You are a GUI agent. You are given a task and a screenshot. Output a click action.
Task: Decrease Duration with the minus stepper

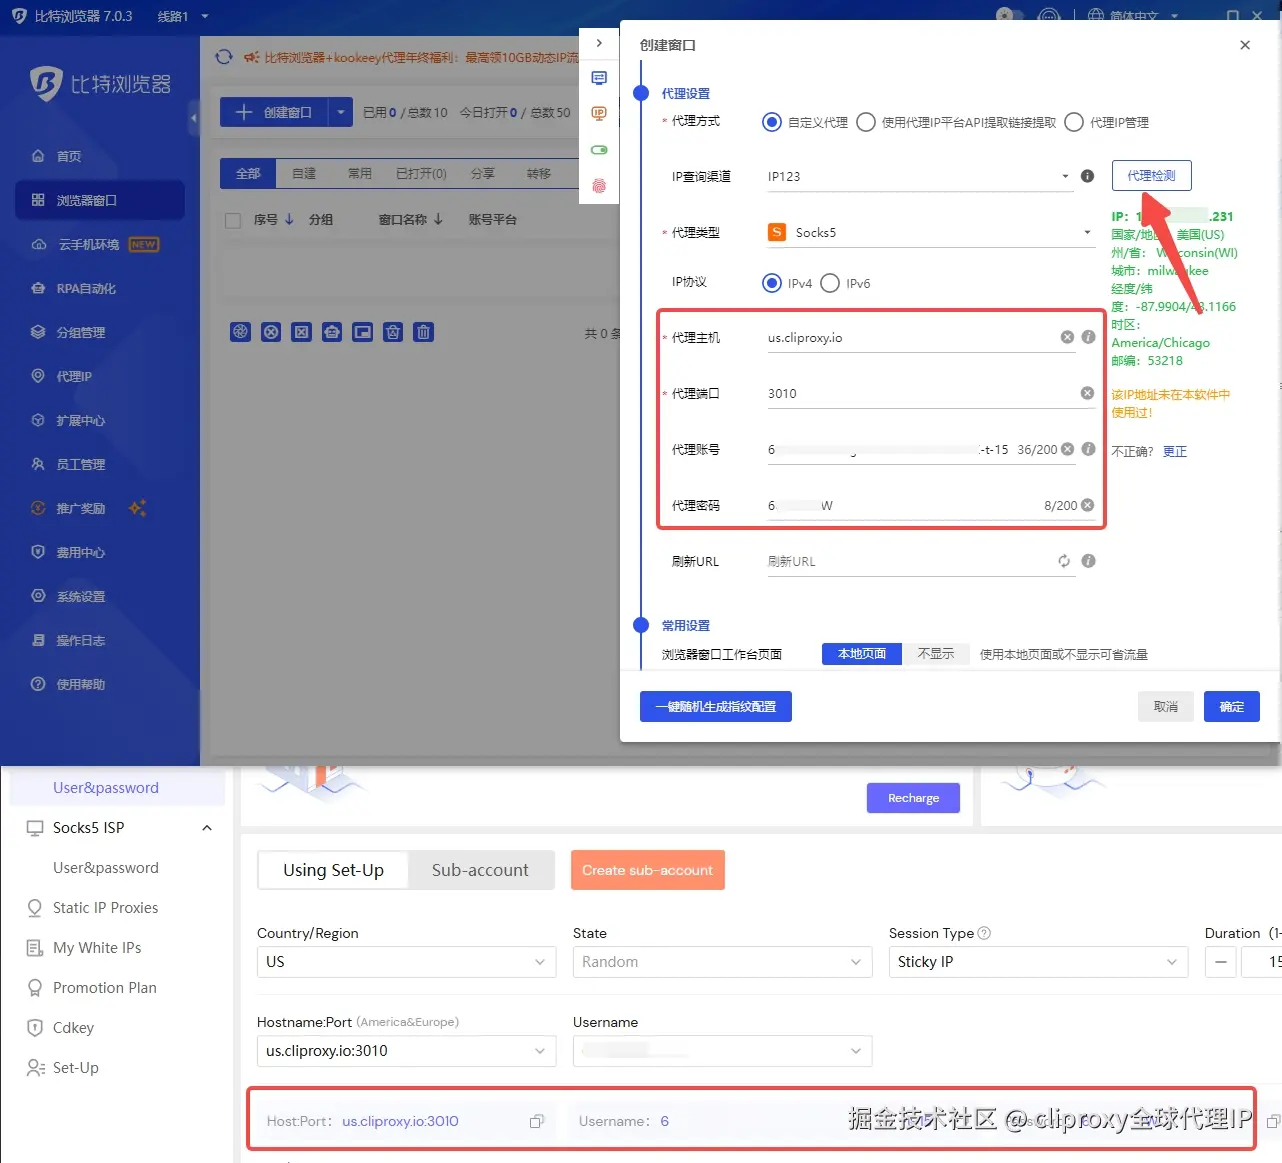point(1221,962)
